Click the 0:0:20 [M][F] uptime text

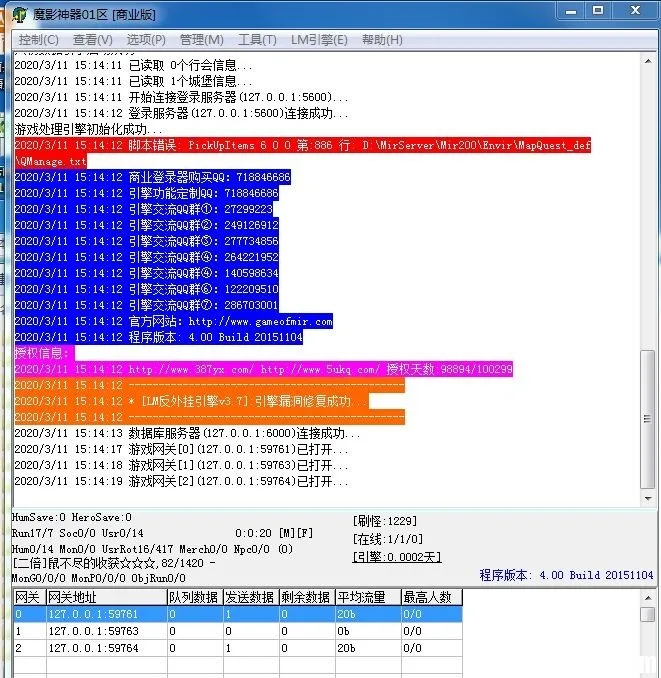tap(274, 533)
